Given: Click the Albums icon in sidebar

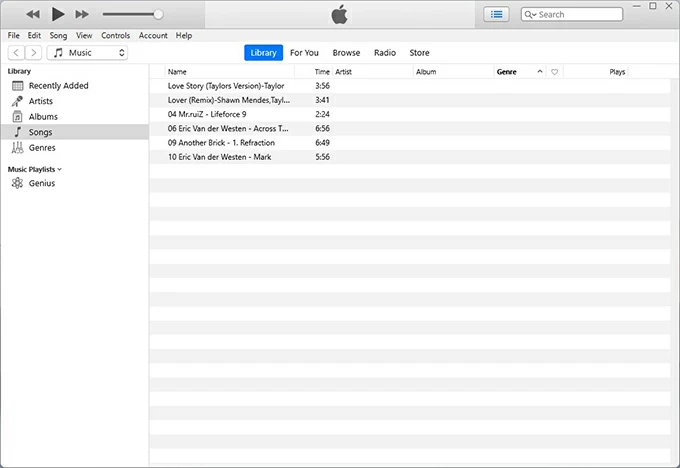Looking at the screenshot, I should 17,117.
